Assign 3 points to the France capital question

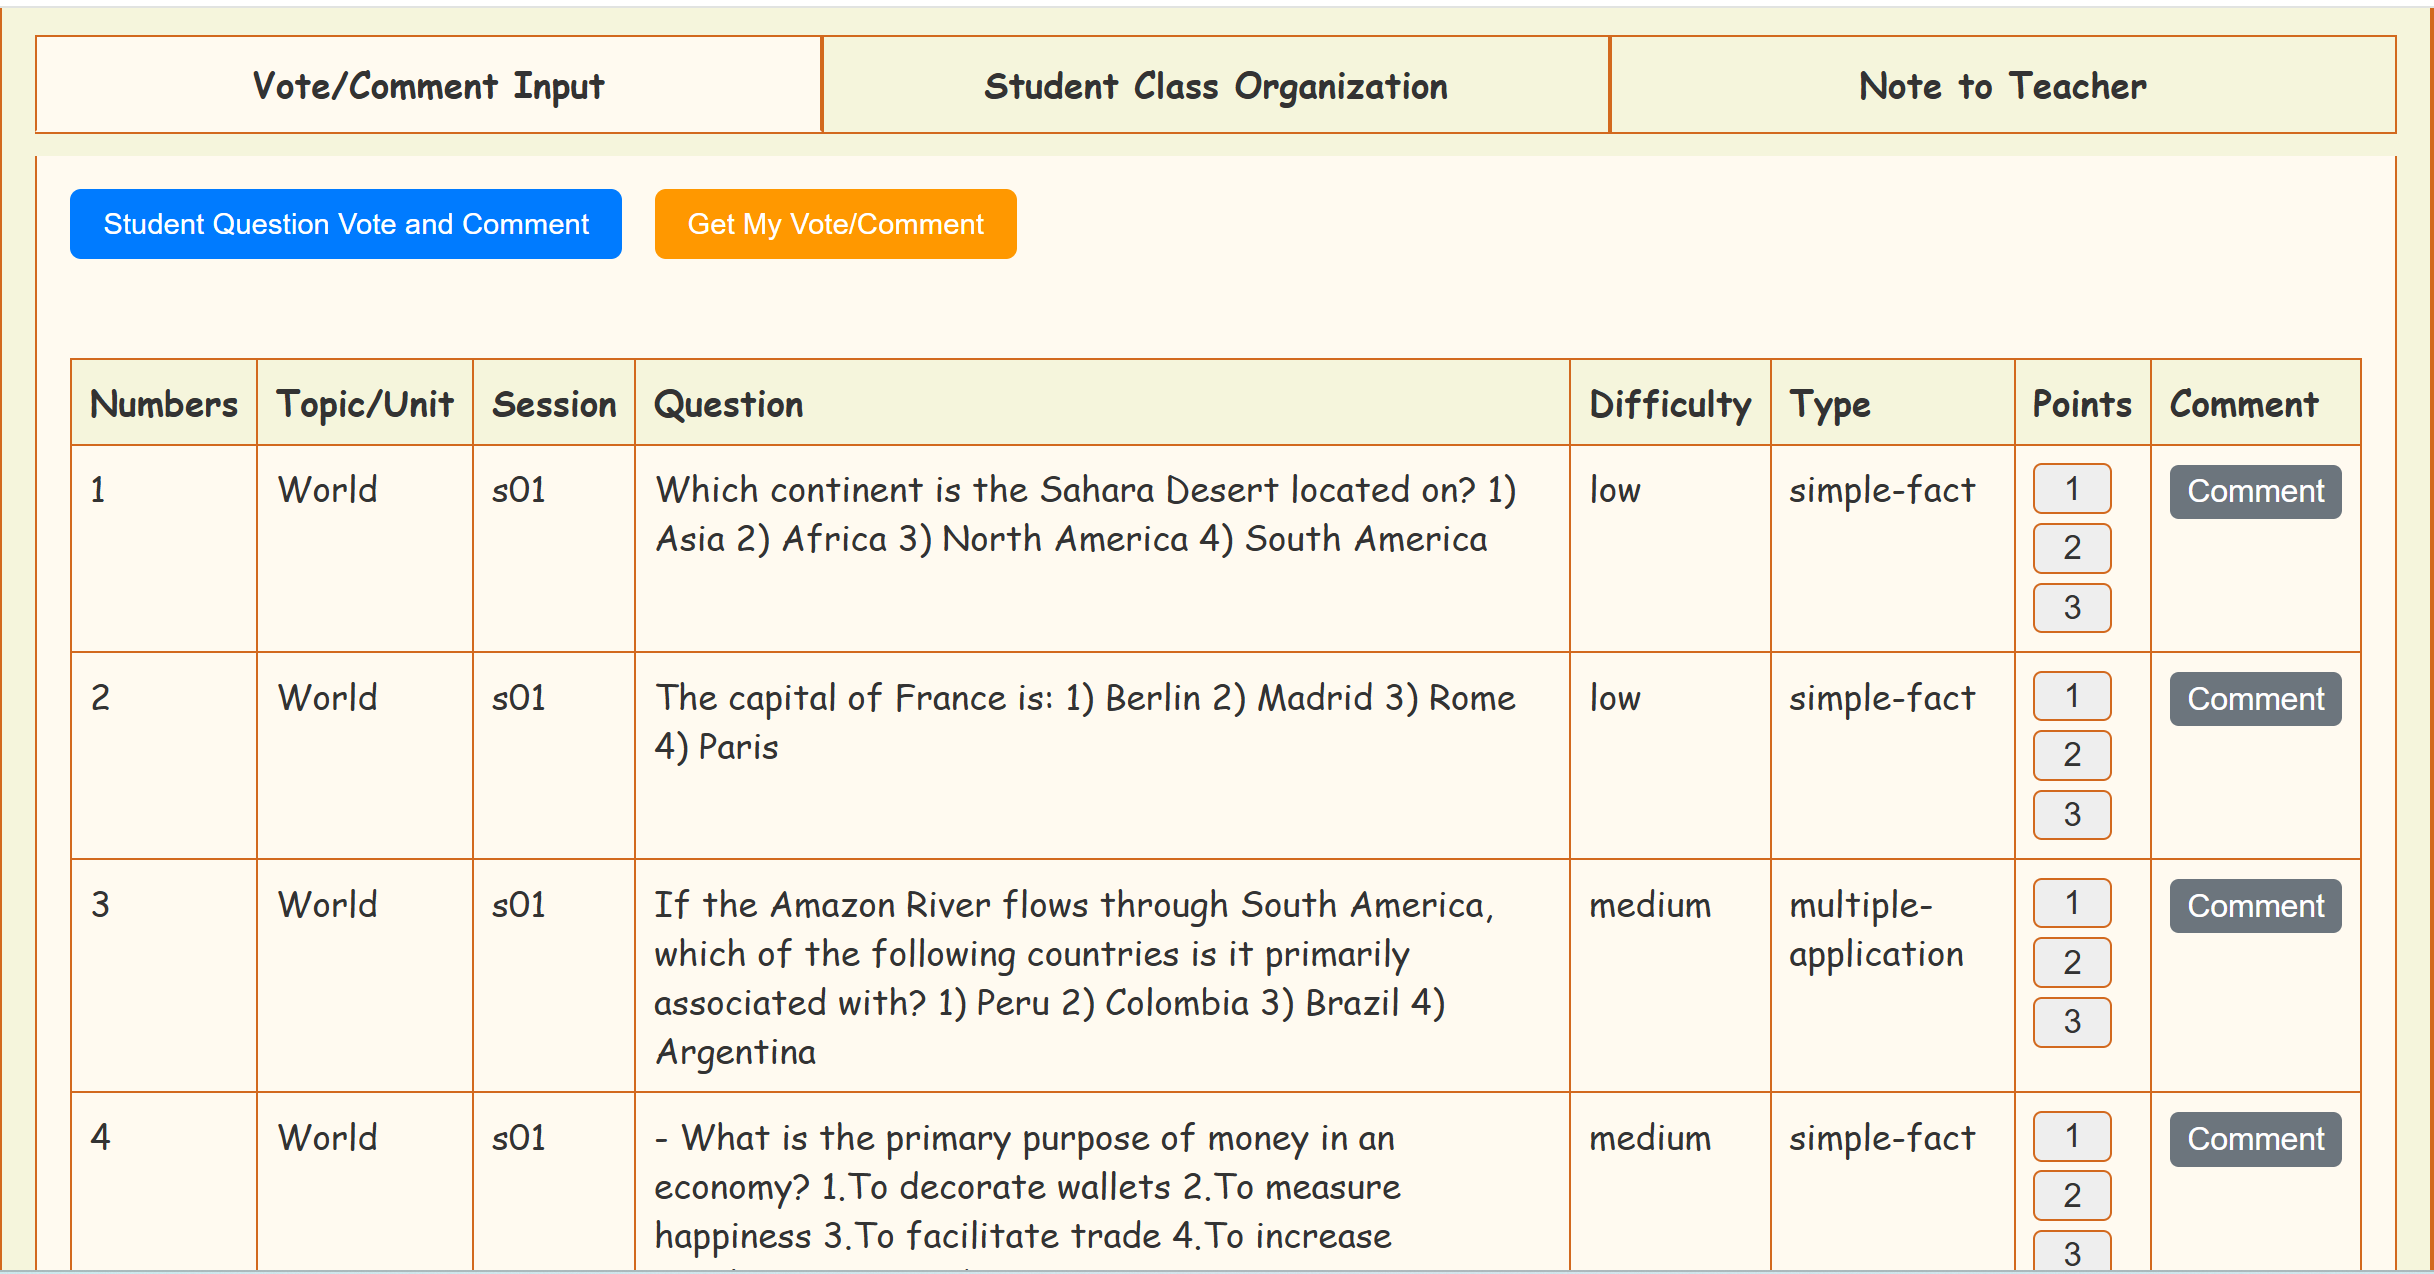2072,815
